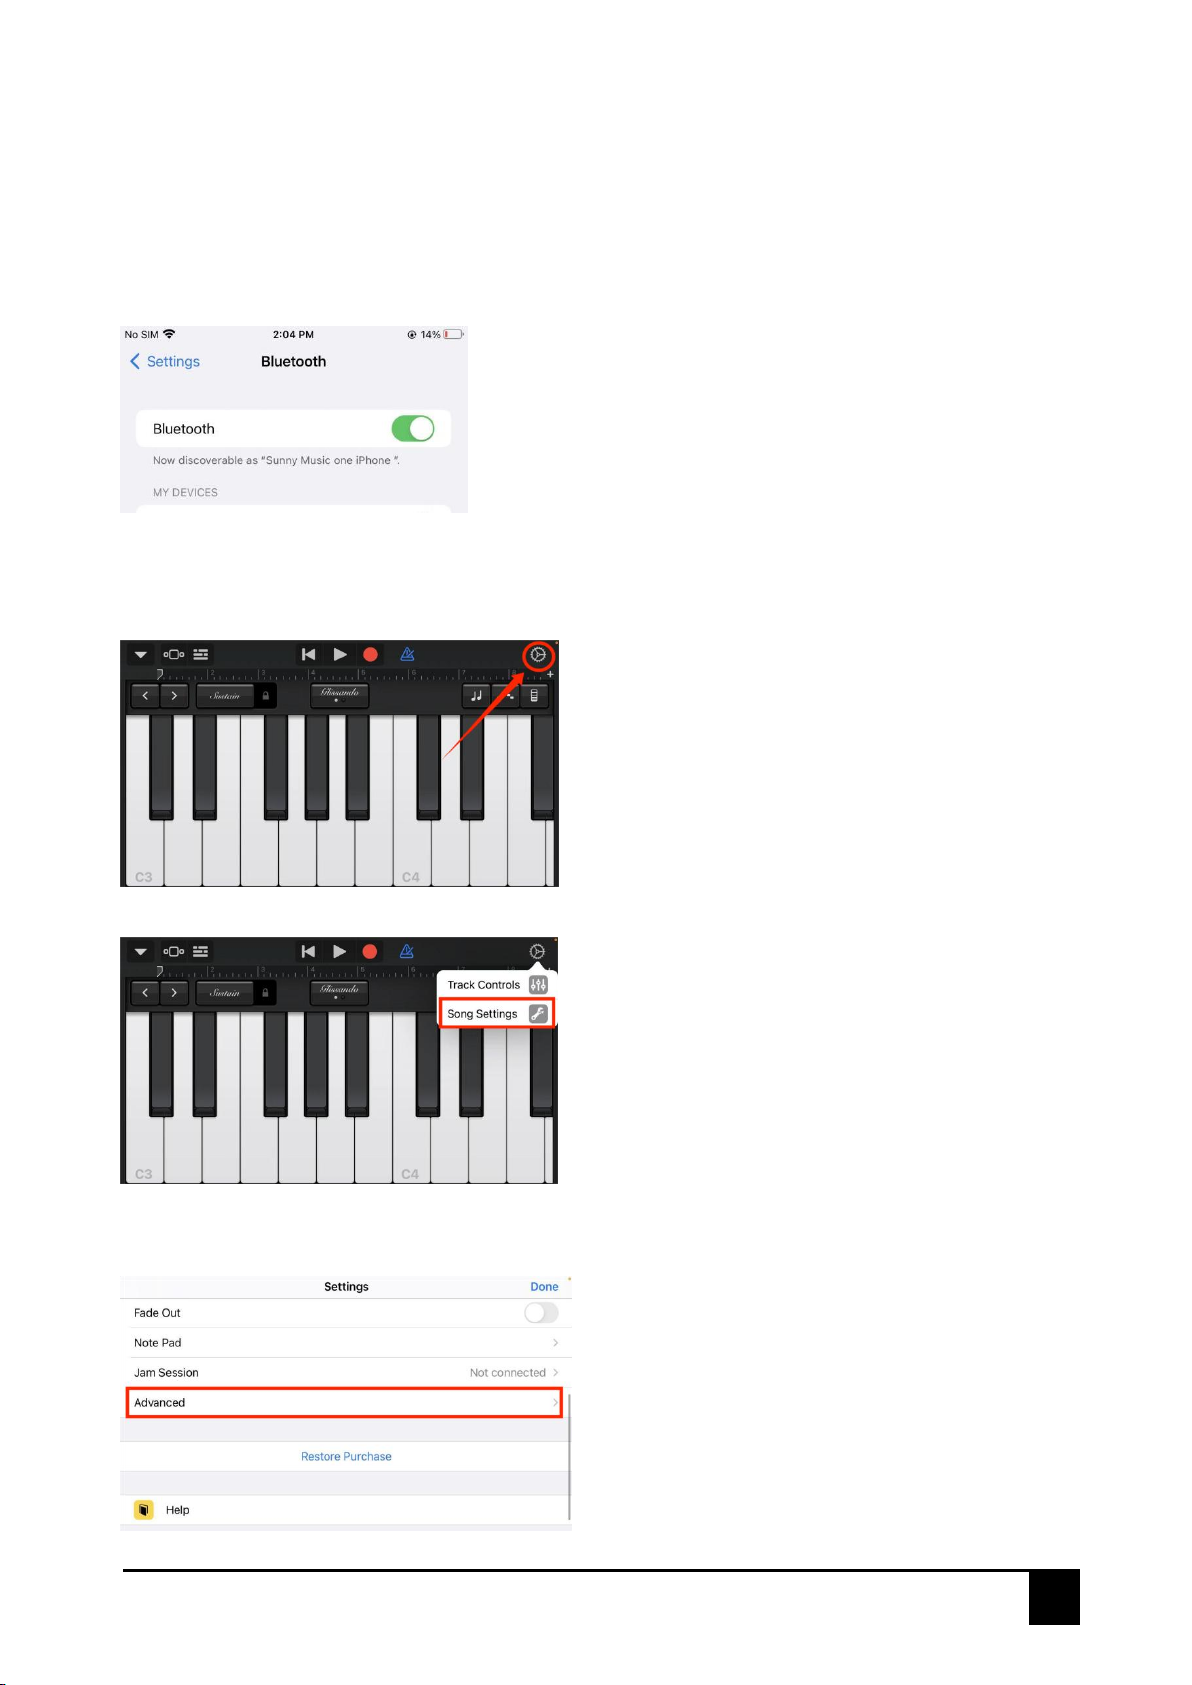
Task: Tap the yellow Help book icon
Action: click(x=144, y=1510)
